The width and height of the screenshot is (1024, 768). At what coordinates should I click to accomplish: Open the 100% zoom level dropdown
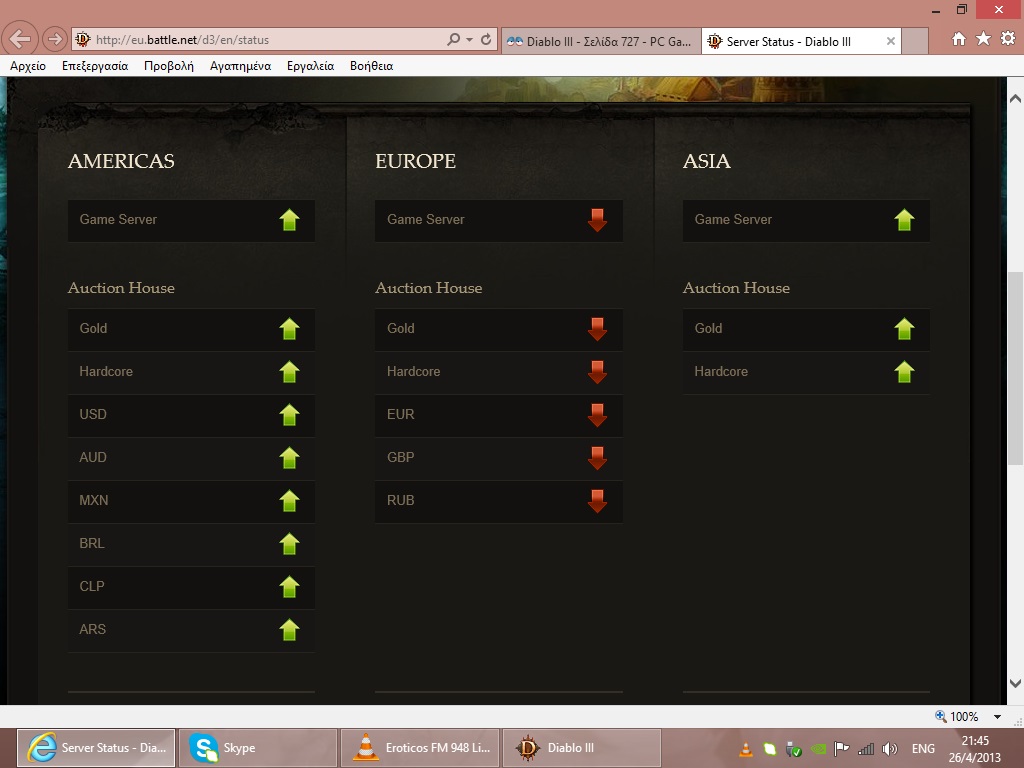pos(997,716)
